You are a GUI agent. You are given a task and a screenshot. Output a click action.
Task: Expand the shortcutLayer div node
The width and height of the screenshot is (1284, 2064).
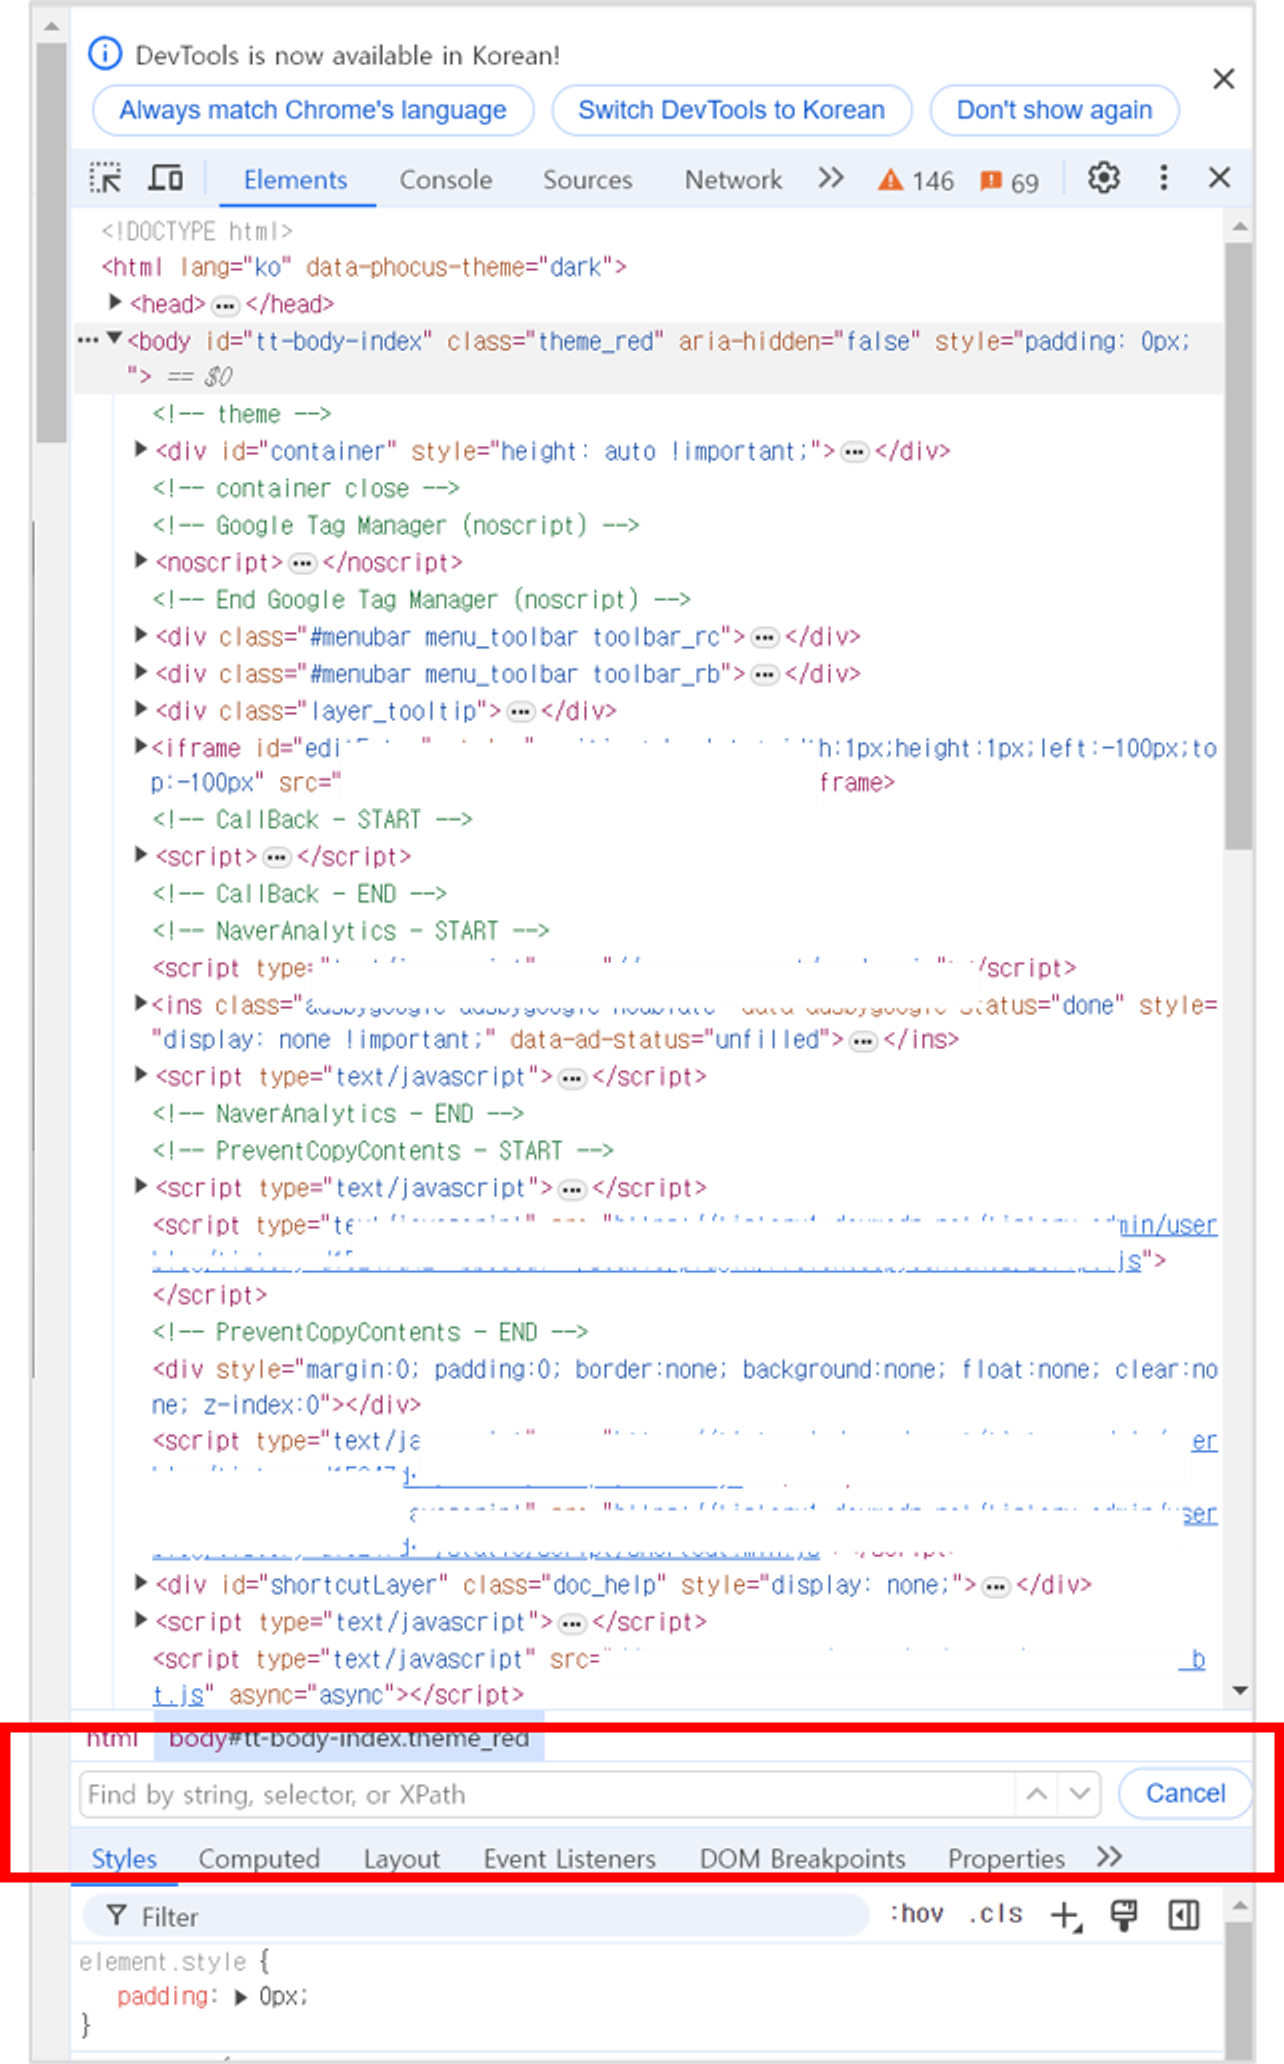coord(141,1583)
